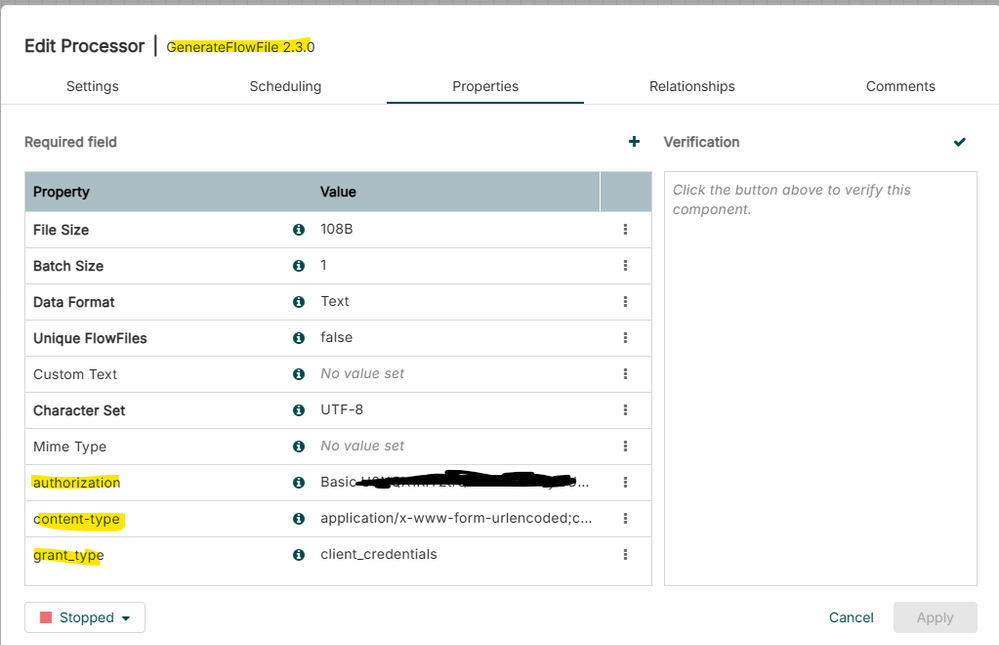The height and width of the screenshot is (645, 999).
Task: Open actions menu for authorization row
Action: coord(625,482)
